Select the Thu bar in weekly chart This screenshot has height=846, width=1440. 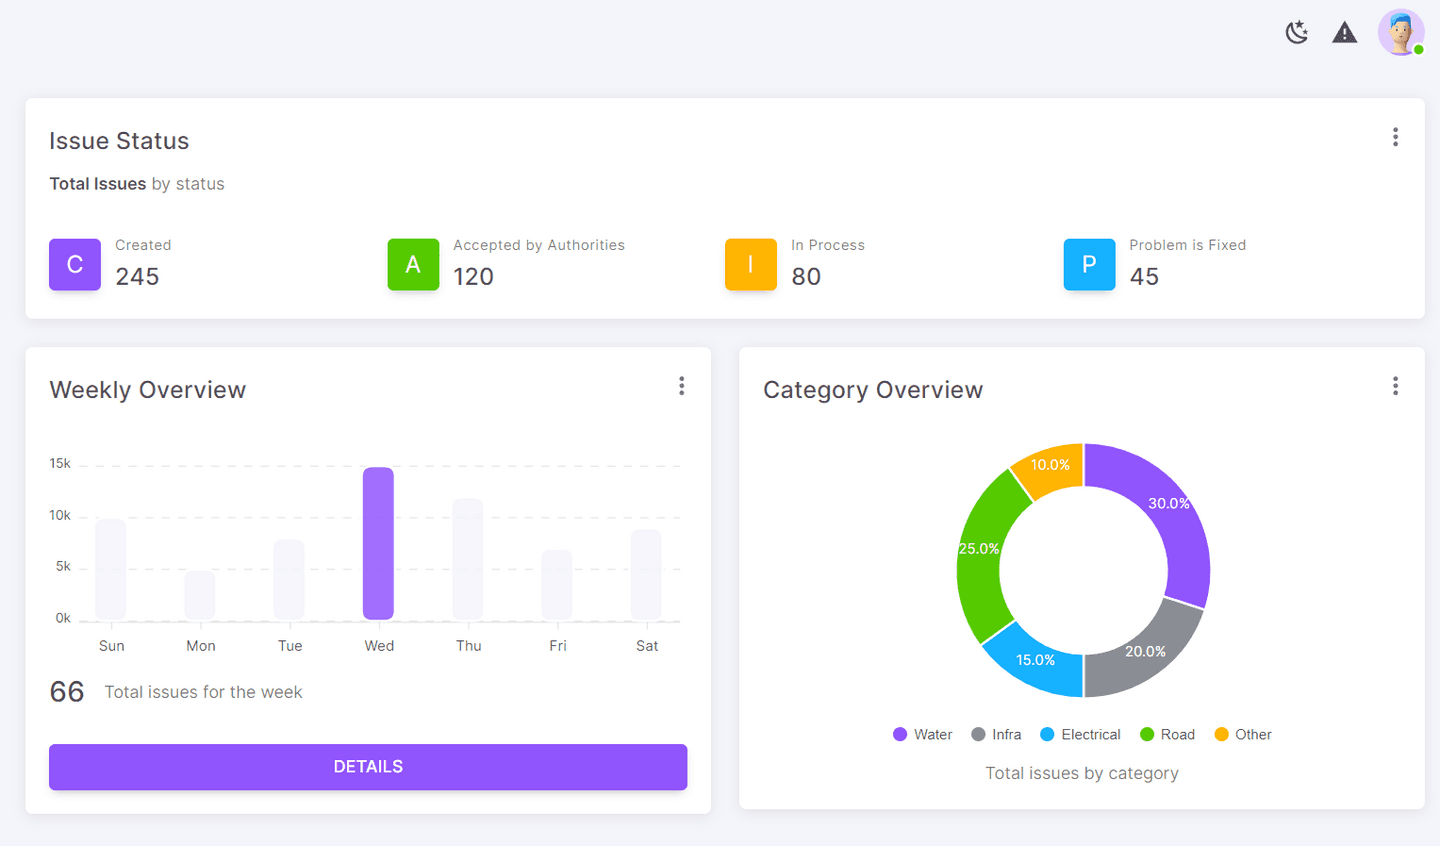468,559
